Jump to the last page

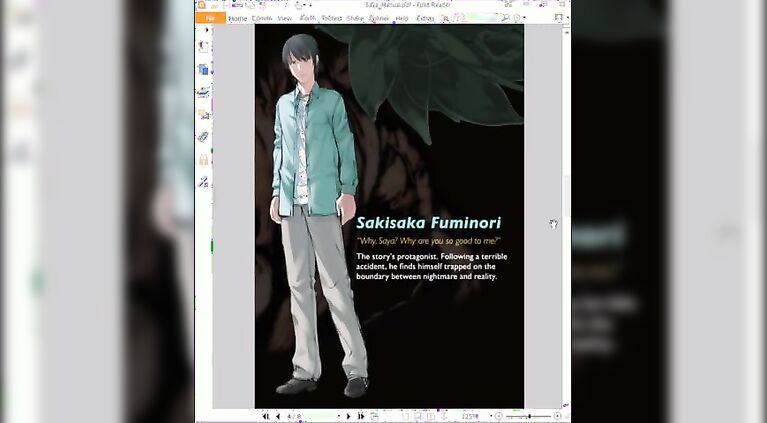[361, 416]
